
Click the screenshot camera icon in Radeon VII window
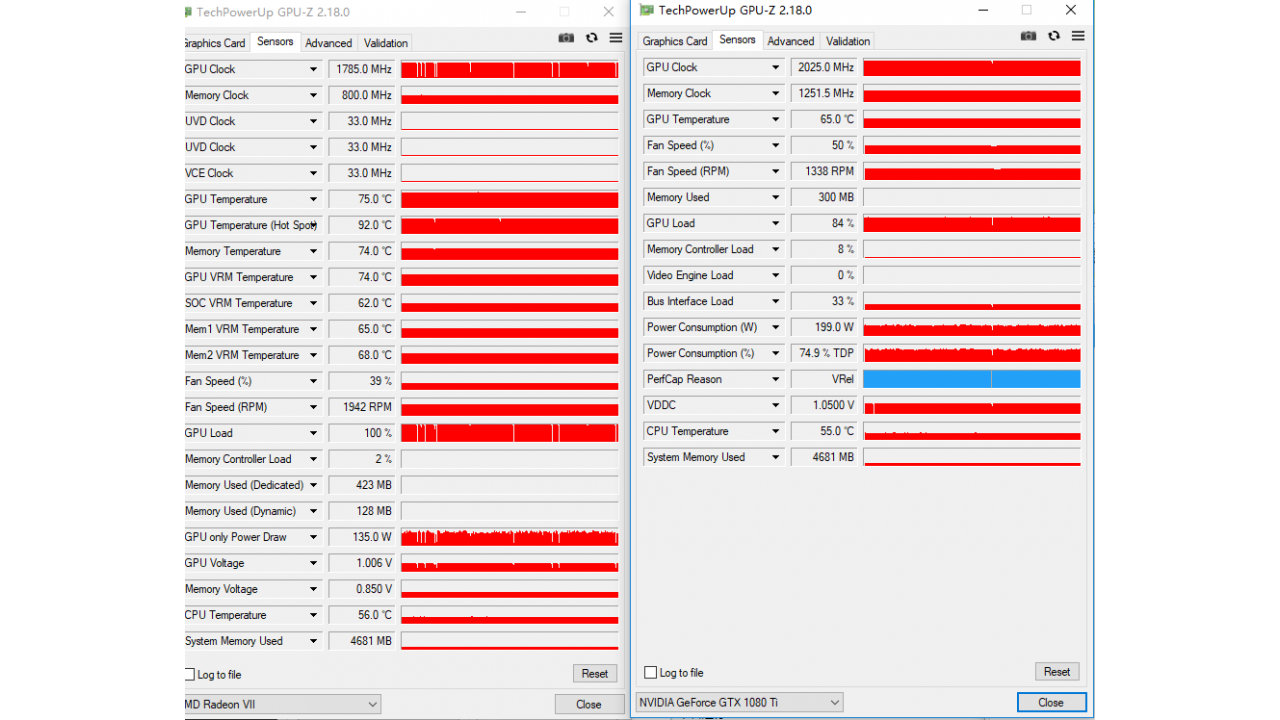coord(566,38)
